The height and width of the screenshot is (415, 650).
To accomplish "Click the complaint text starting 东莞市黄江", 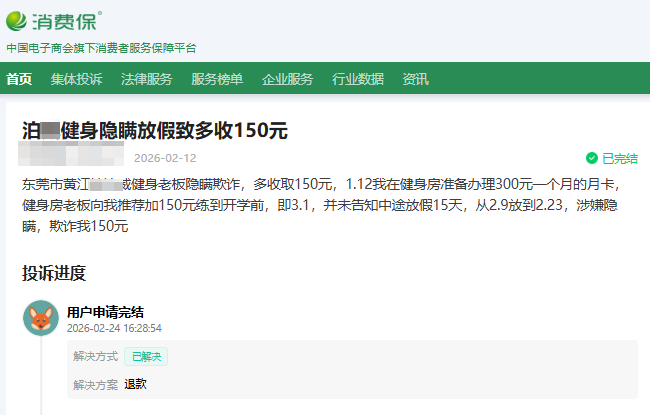I will pos(321,205).
